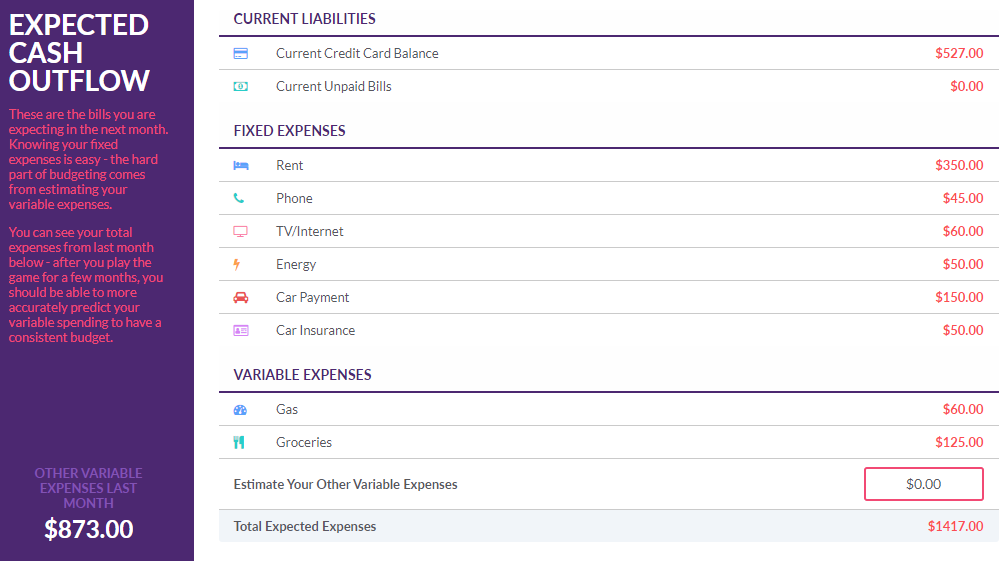Viewport: 1006px width, 561px height.
Task: Click the Variable Expenses section heading
Action: click(x=302, y=375)
